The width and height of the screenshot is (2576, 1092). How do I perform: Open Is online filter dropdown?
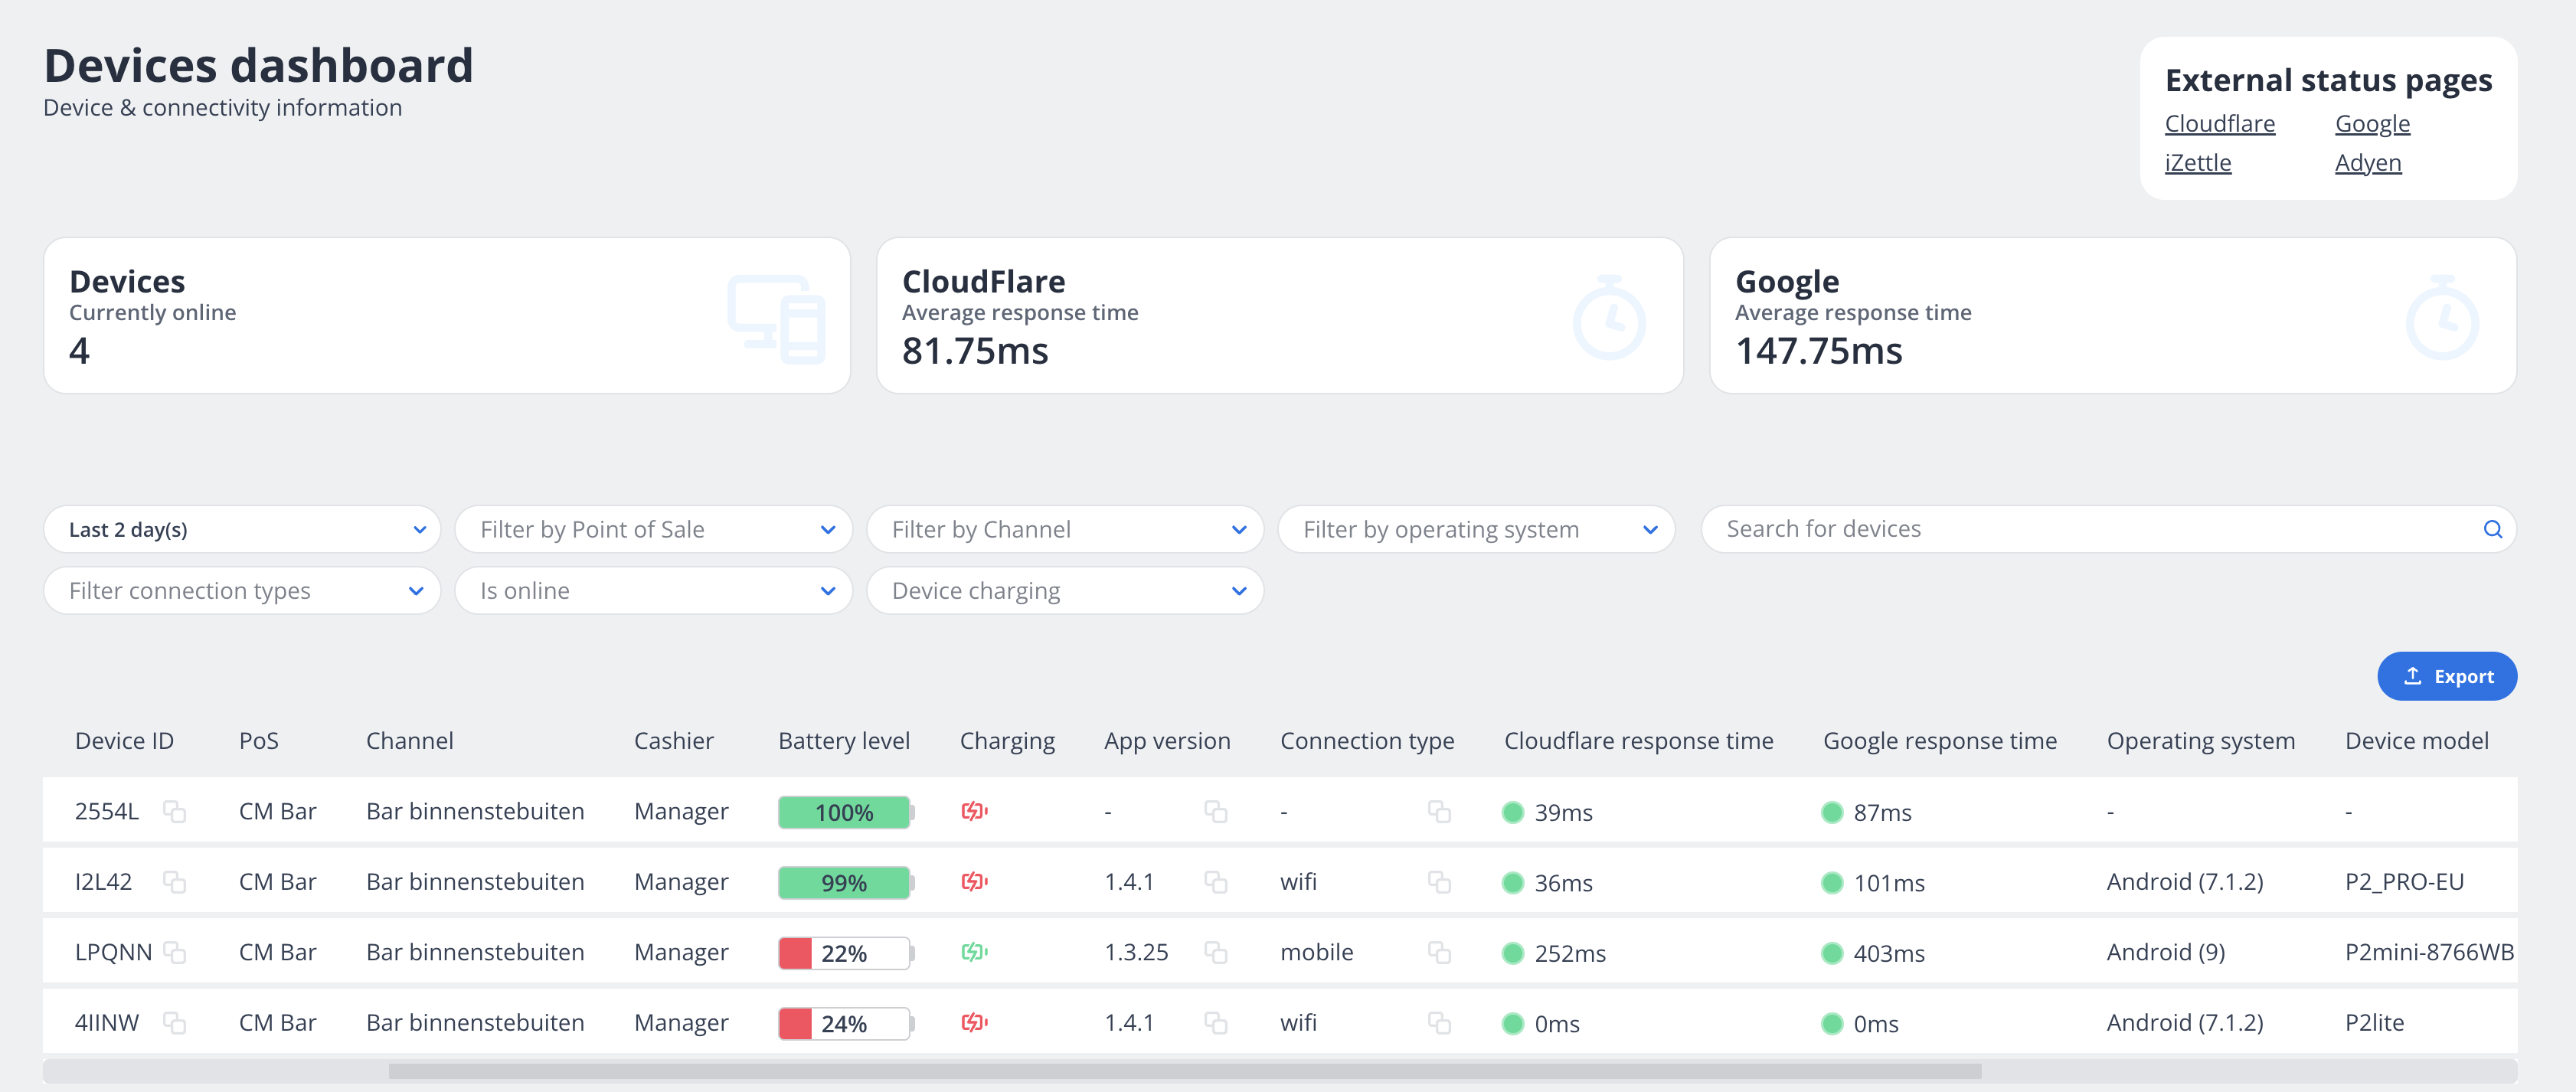(x=653, y=591)
